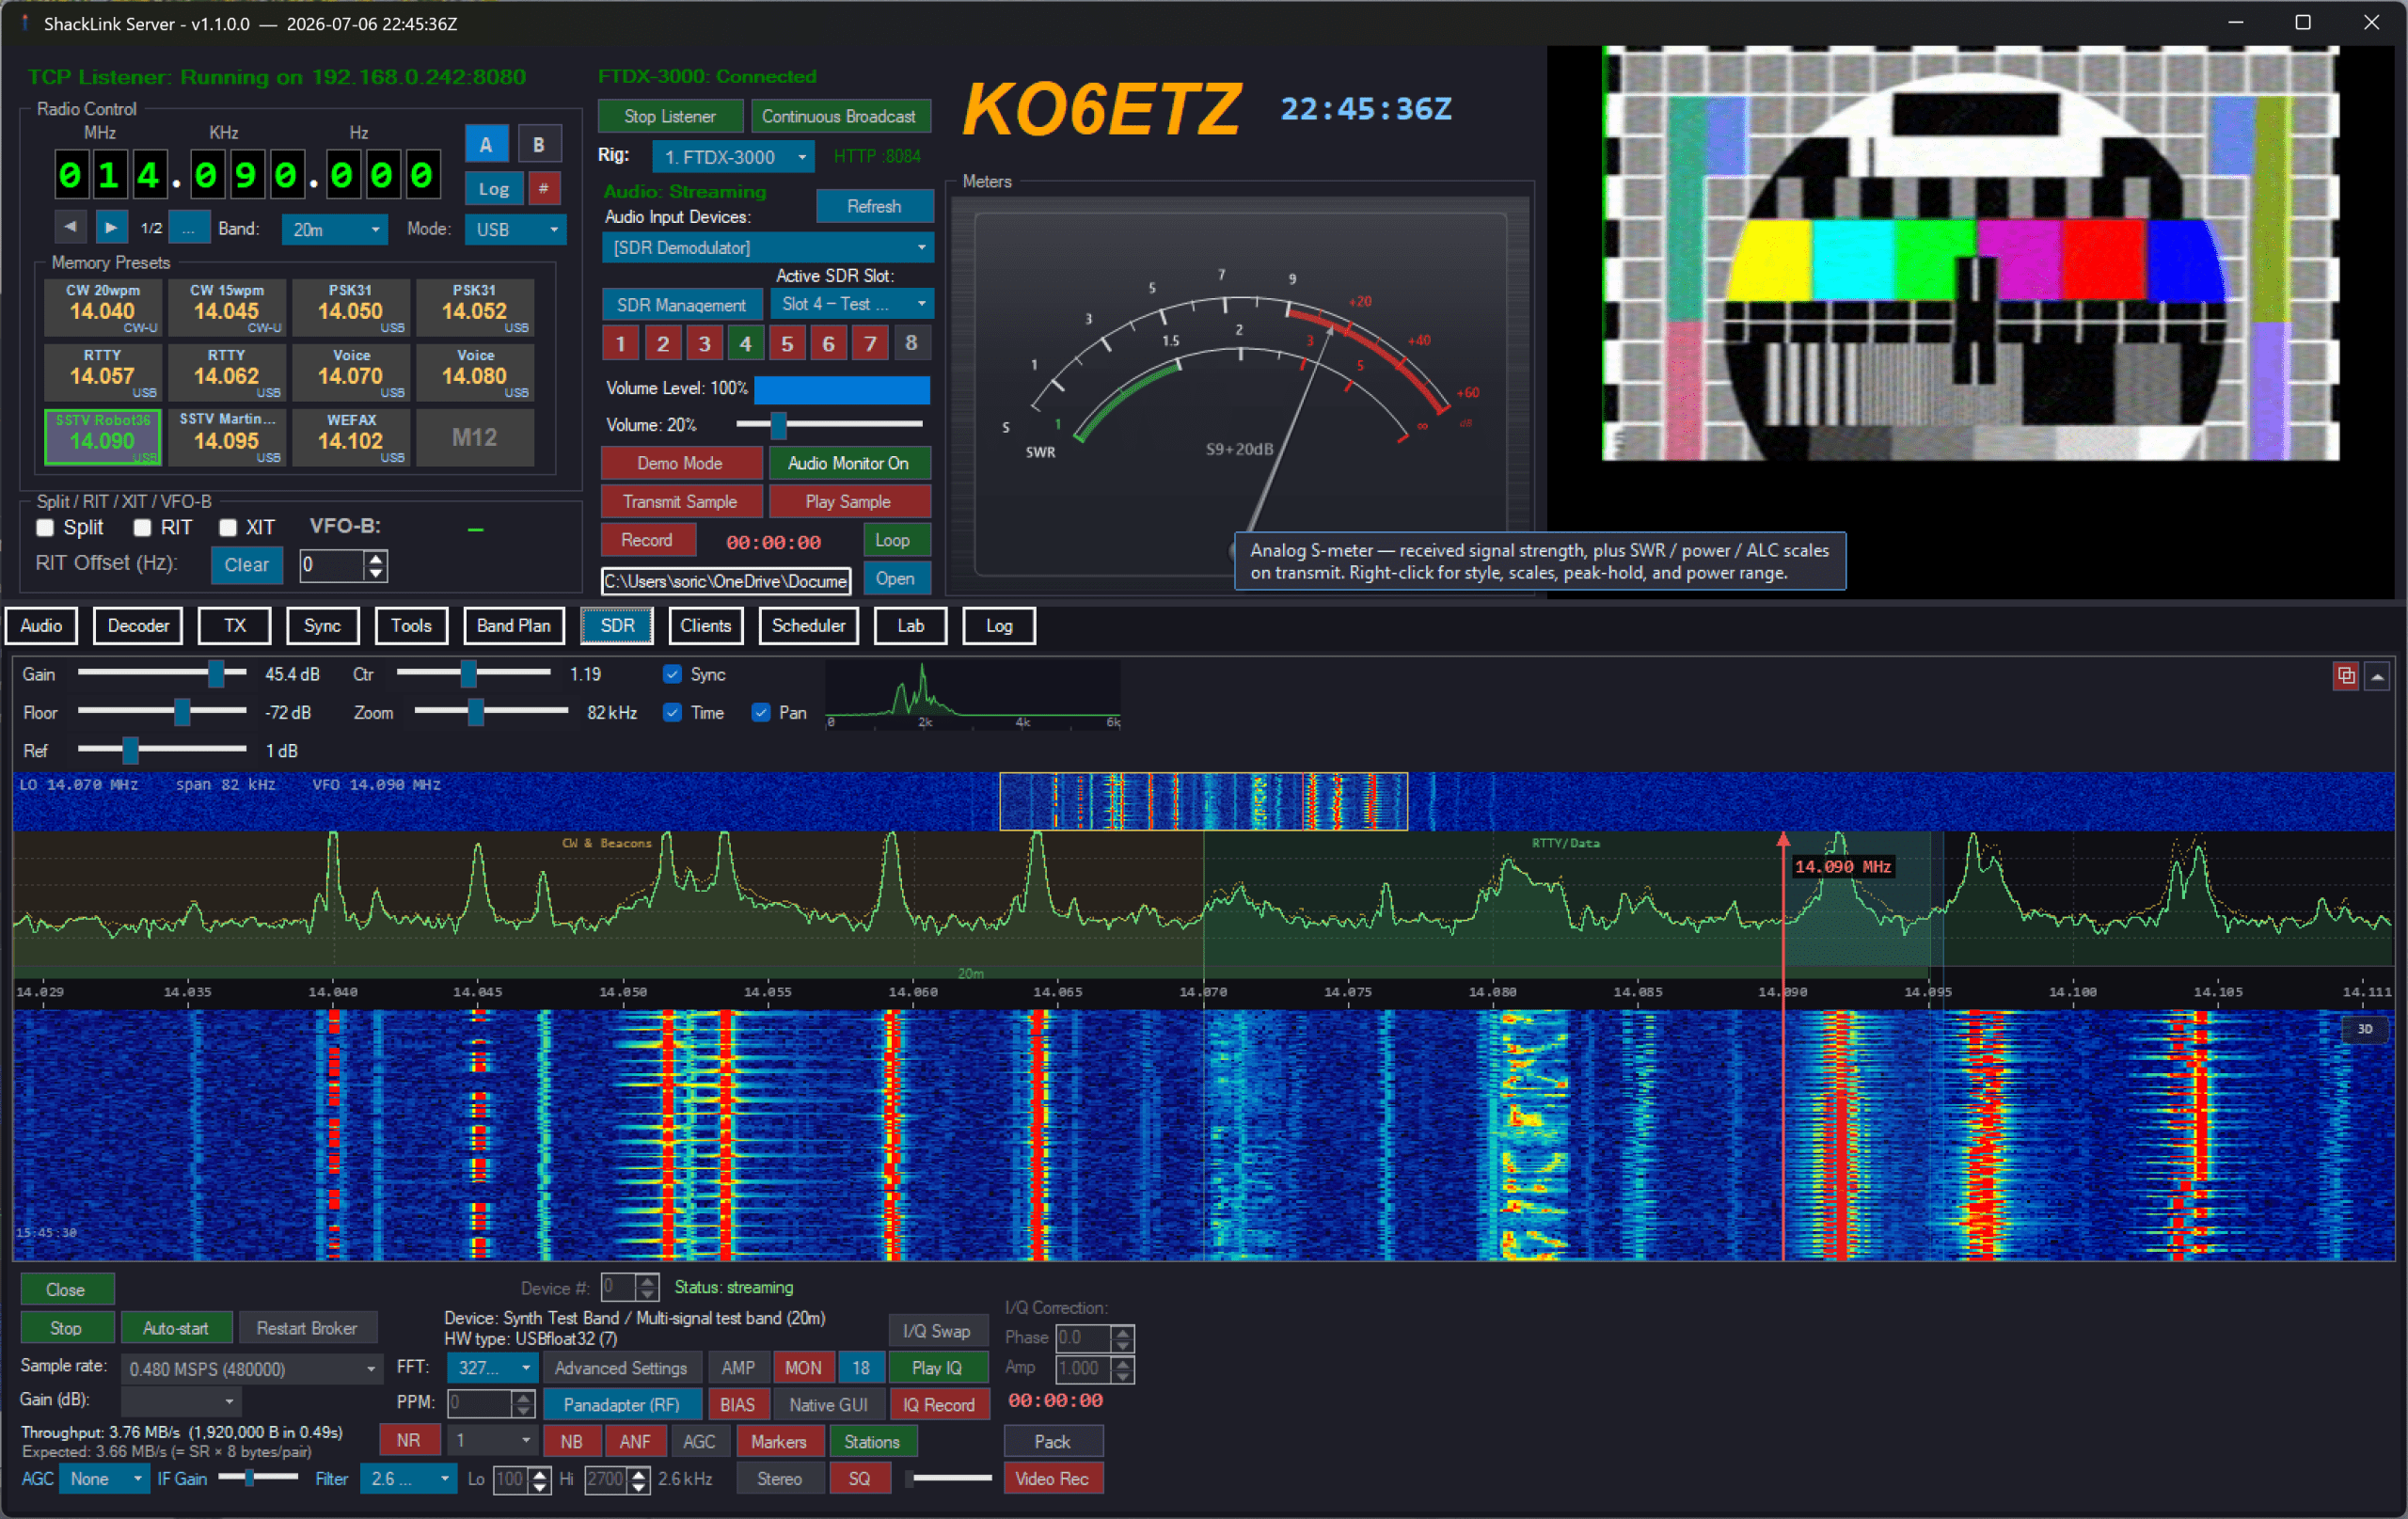
Task: Click the Video Rec button
Action: 1053,1478
